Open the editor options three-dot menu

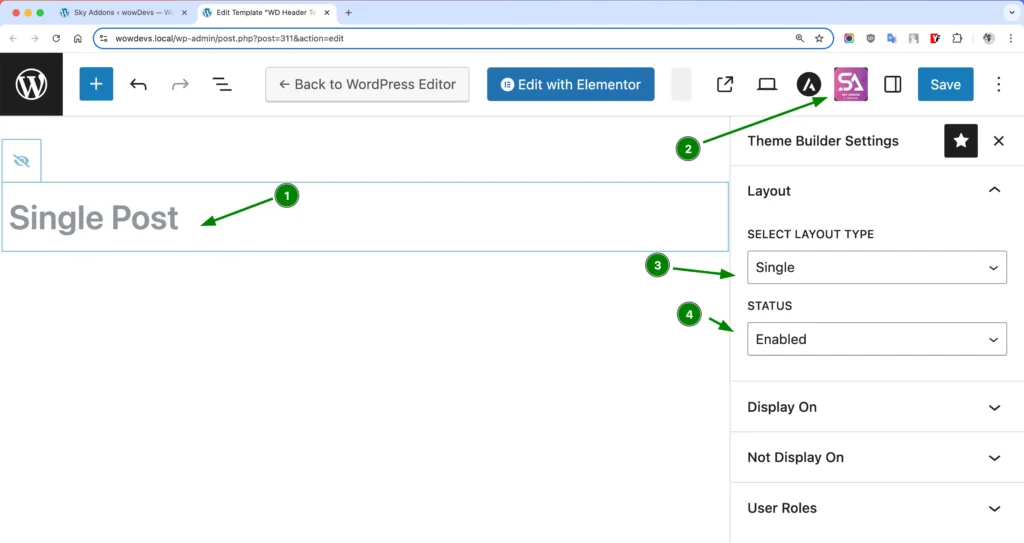pos(999,84)
